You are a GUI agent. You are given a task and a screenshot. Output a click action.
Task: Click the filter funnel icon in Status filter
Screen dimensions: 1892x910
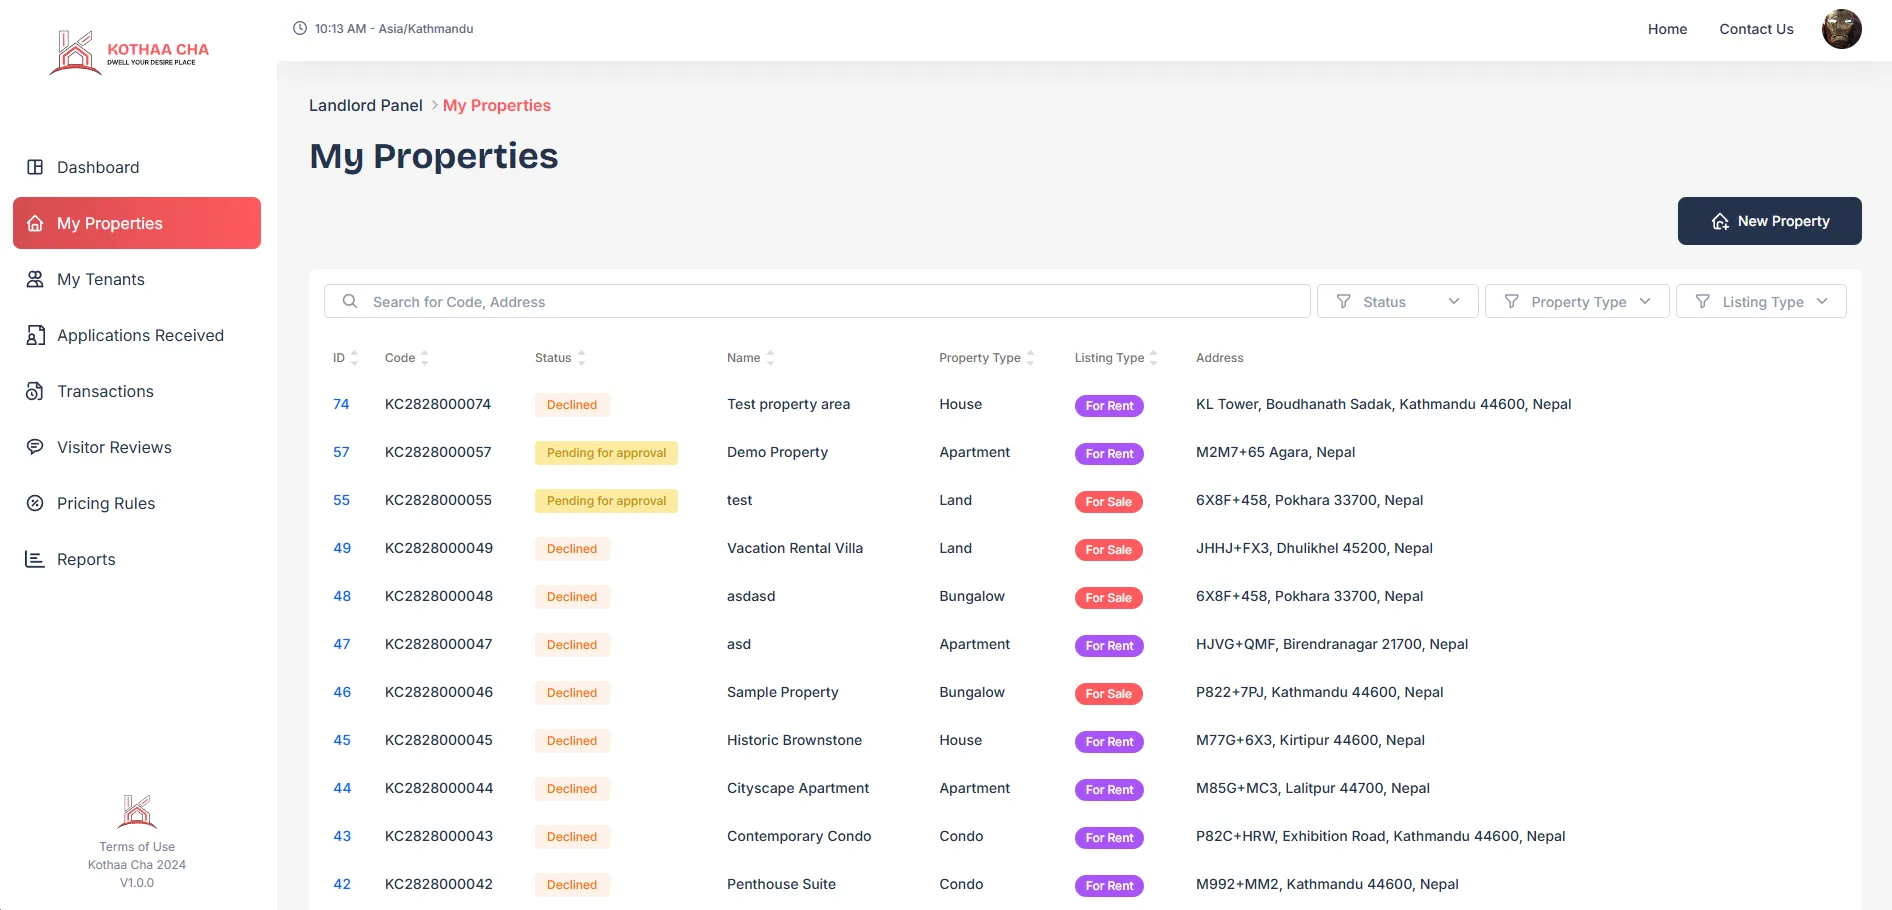(1343, 301)
